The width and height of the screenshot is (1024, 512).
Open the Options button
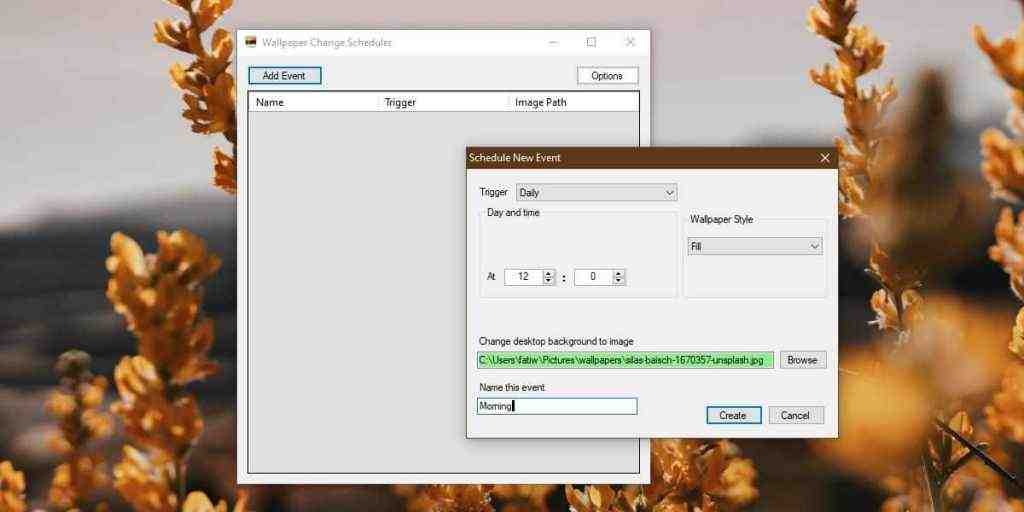tap(607, 76)
